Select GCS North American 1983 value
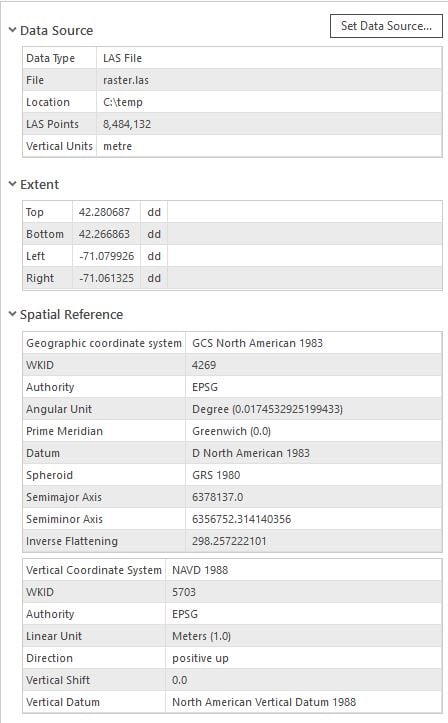 [257, 343]
